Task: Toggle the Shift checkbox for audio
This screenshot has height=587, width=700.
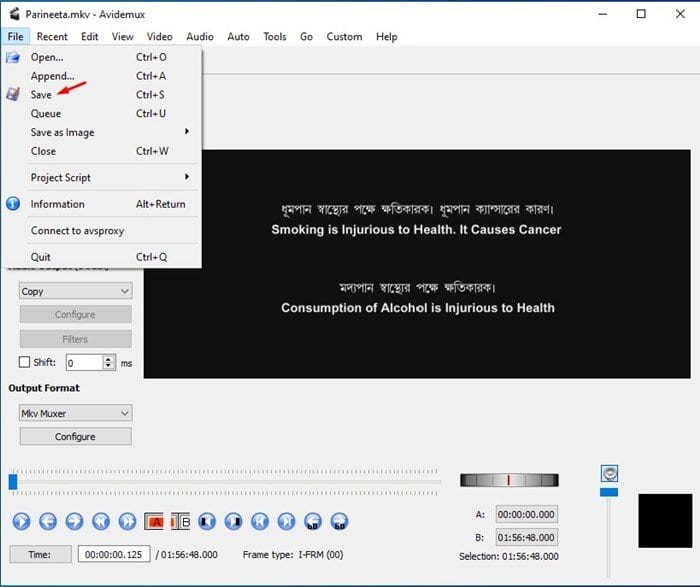Action: 25,363
